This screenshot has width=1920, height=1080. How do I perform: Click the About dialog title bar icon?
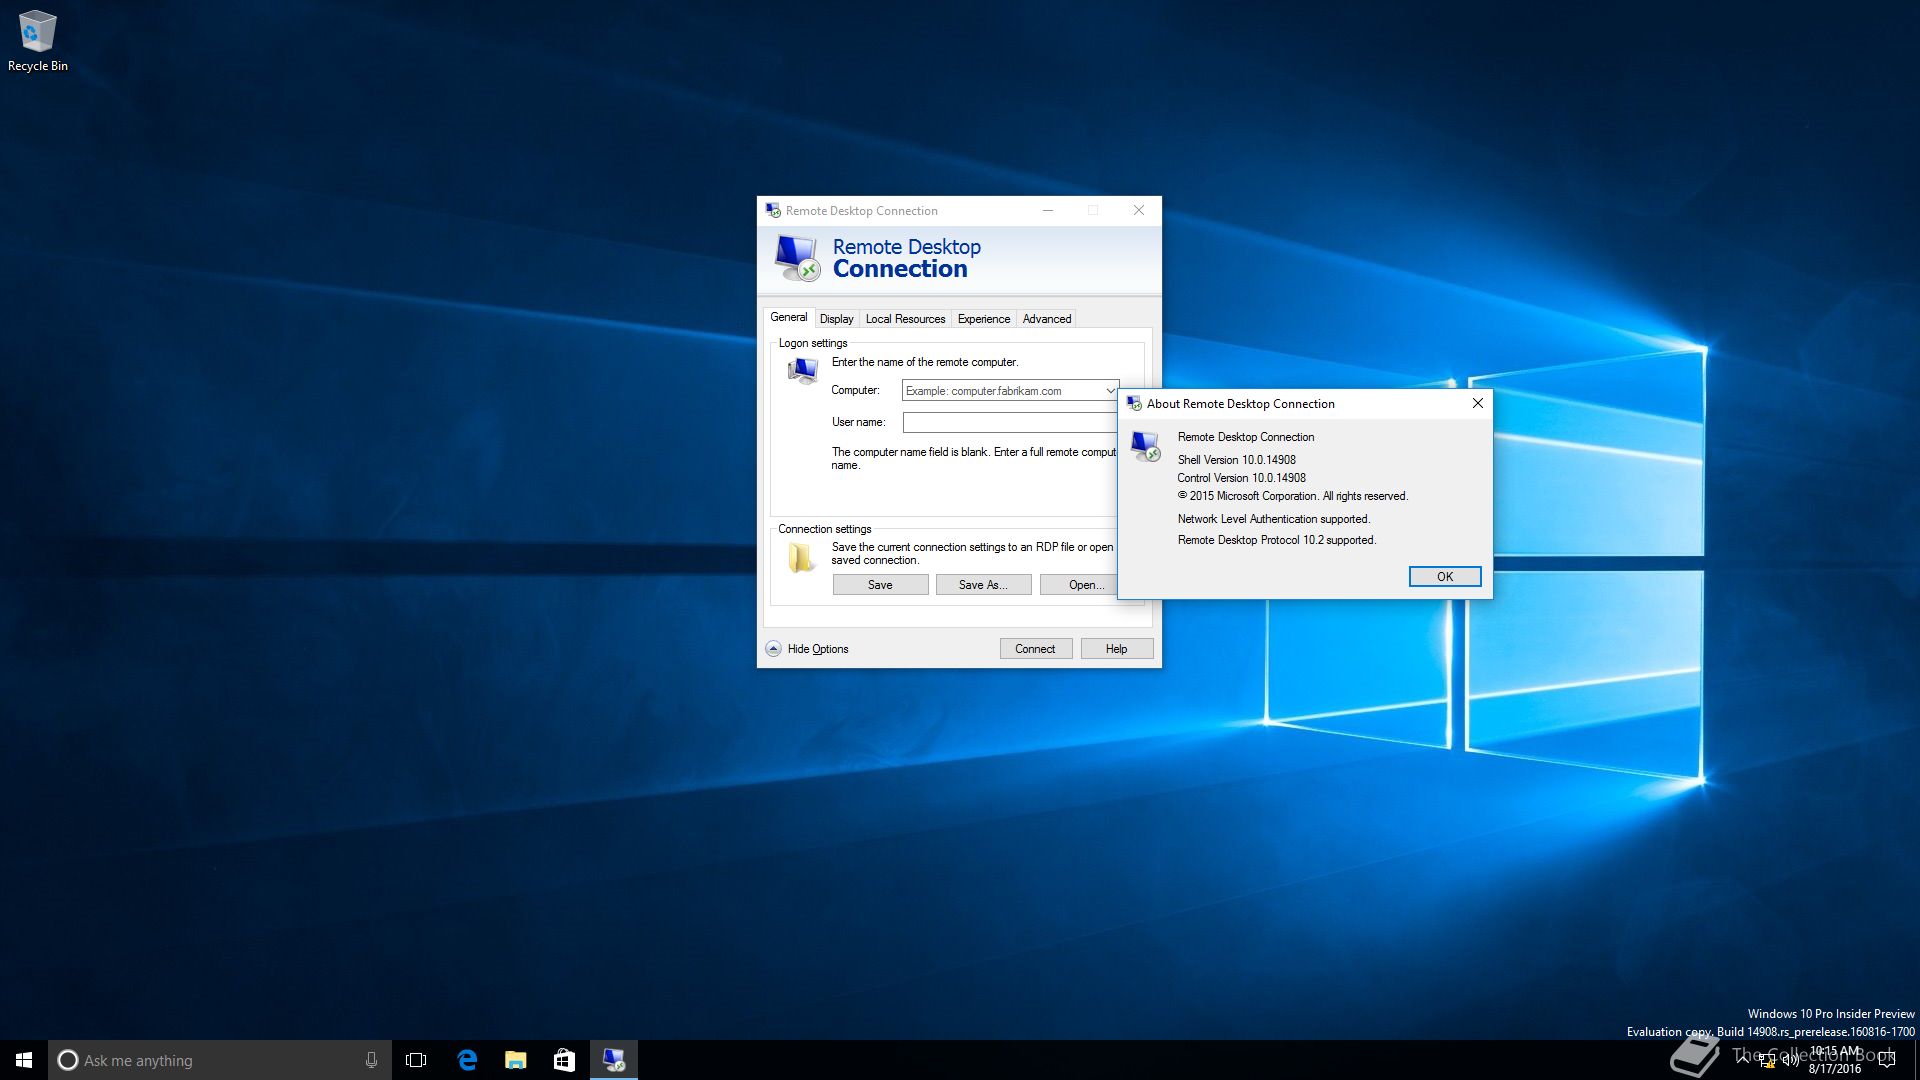[x=1134, y=403]
